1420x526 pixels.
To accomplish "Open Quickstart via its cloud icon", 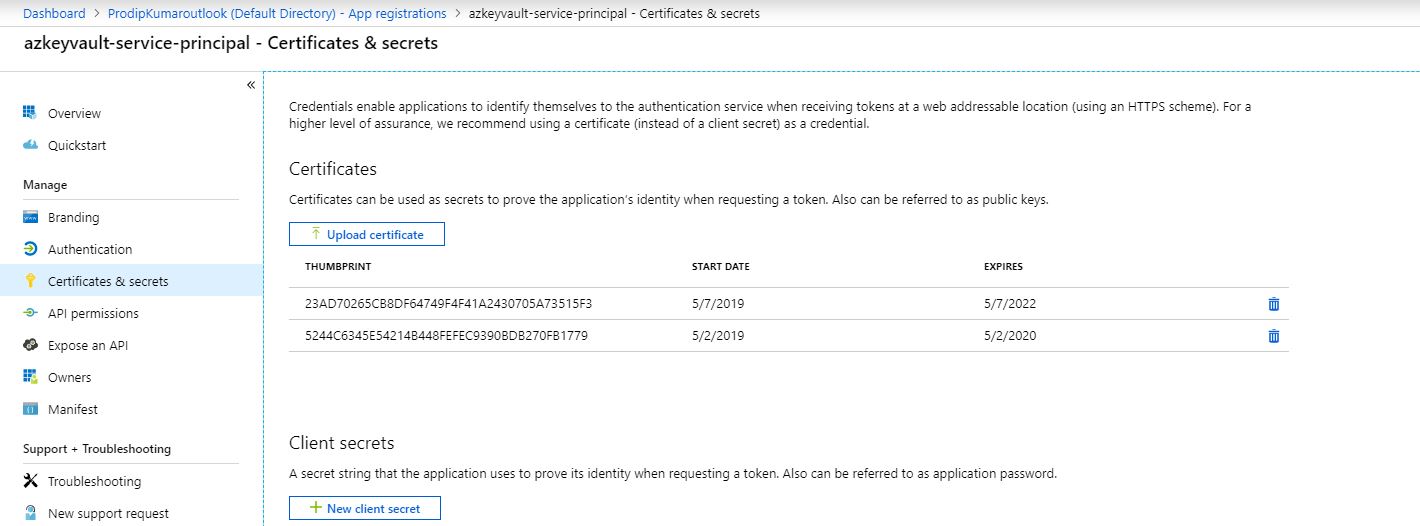I will 30,145.
